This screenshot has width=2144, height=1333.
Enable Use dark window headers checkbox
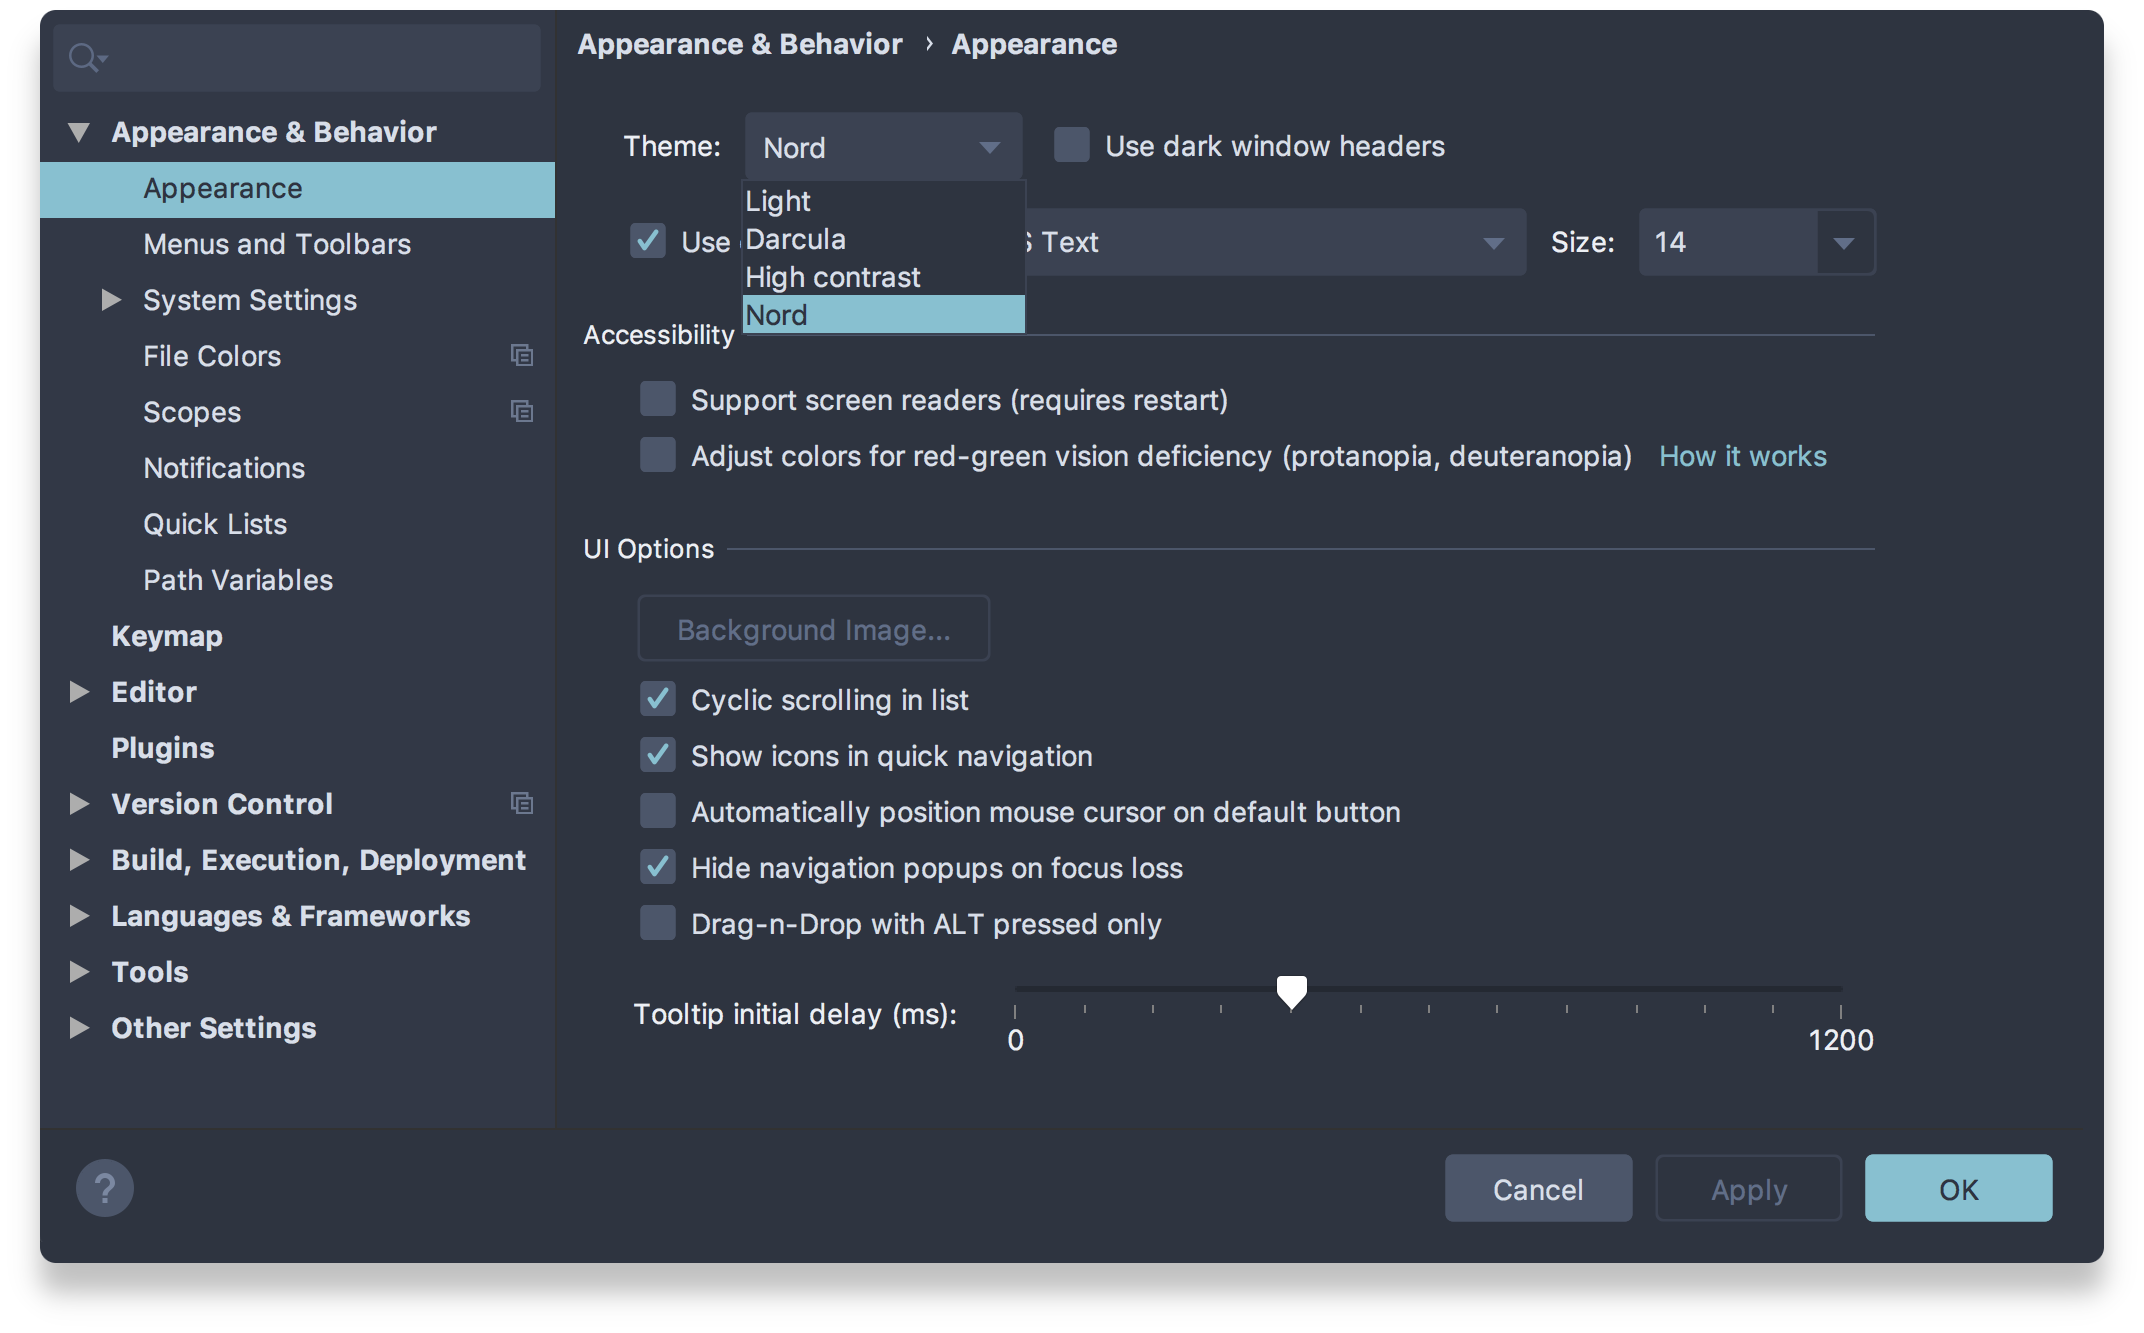click(x=1072, y=146)
